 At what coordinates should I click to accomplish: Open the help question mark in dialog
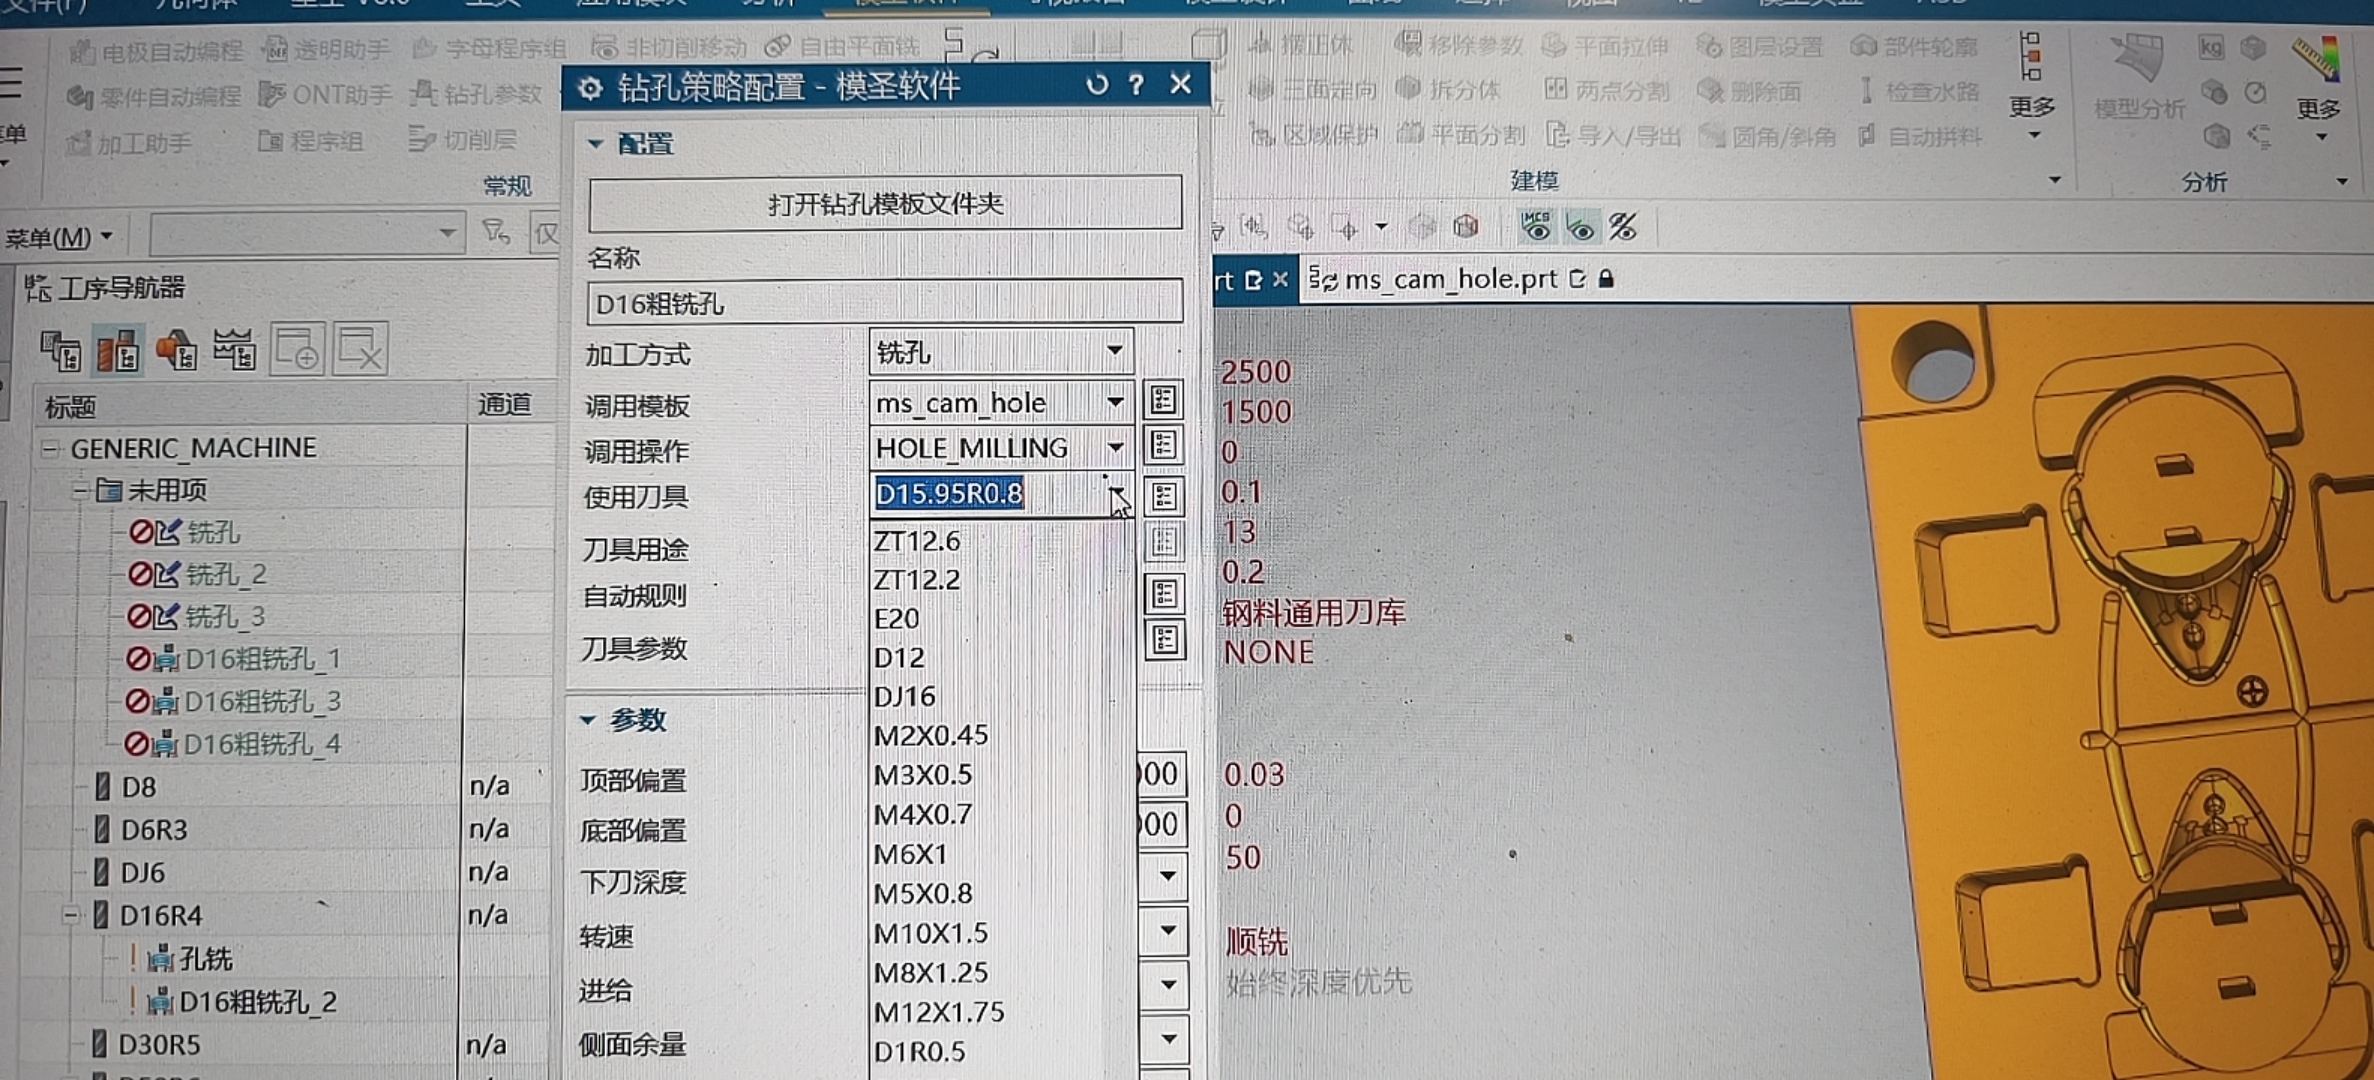tap(1136, 85)
